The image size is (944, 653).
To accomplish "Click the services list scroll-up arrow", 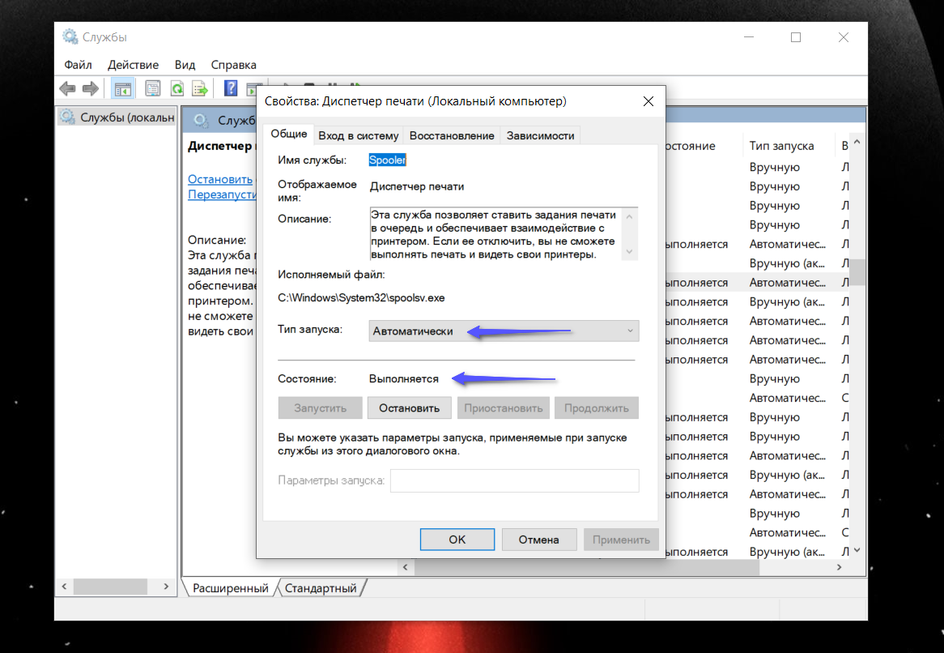I will (x=857, y=143).
